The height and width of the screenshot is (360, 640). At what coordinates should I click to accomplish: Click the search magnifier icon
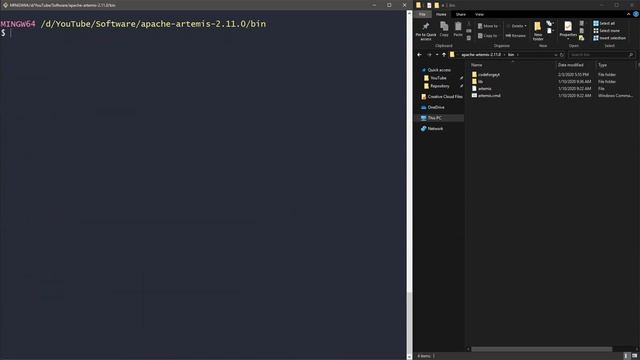tap(631, 55)
